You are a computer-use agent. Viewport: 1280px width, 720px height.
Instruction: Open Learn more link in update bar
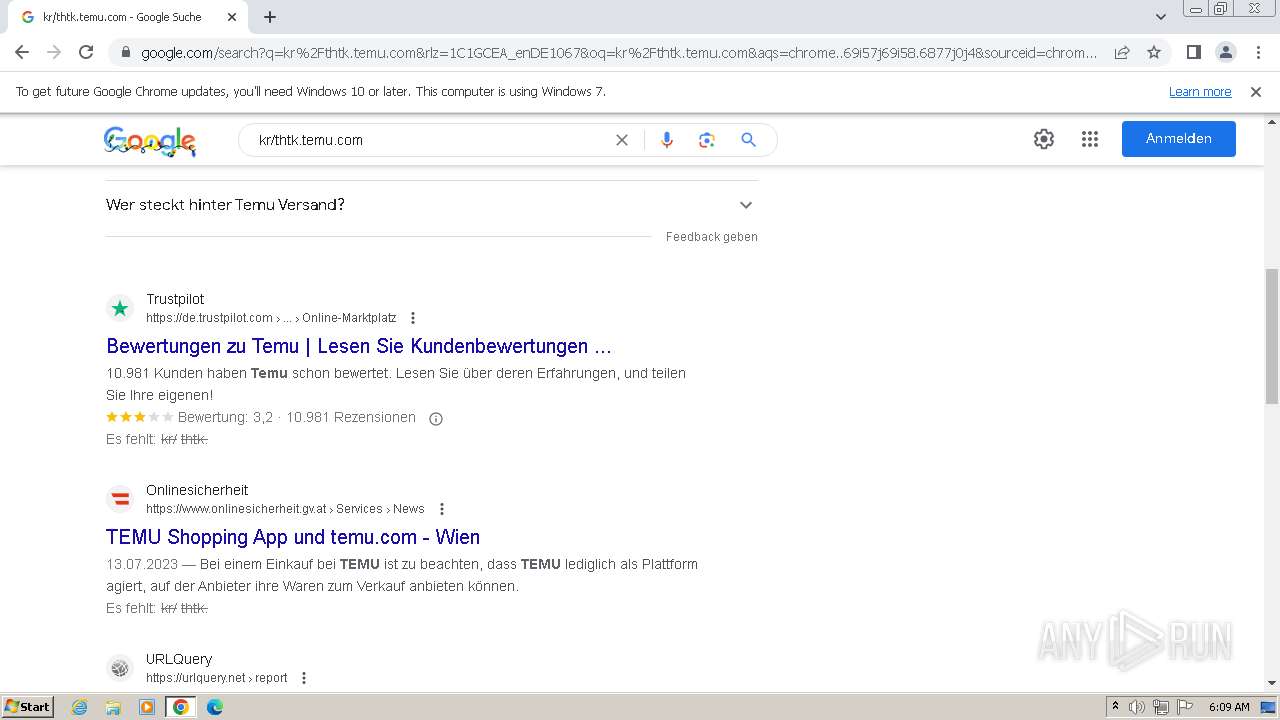tap(1200, 92)
